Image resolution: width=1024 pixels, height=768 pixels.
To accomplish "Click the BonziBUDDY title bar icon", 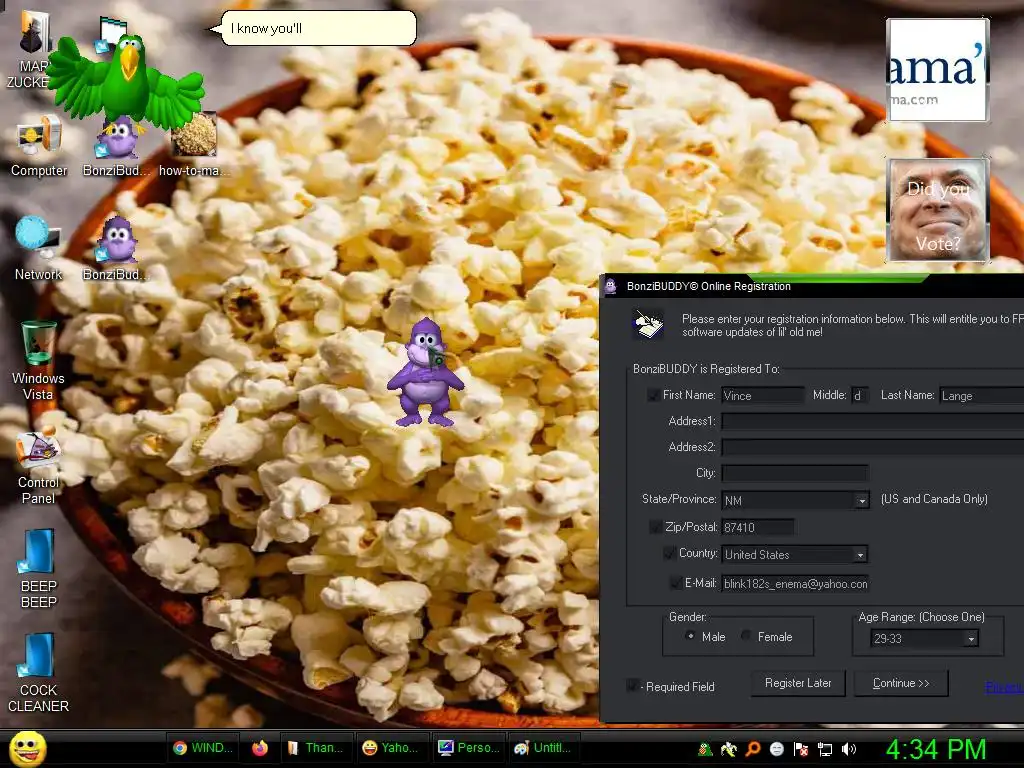I will click(611, 287).
